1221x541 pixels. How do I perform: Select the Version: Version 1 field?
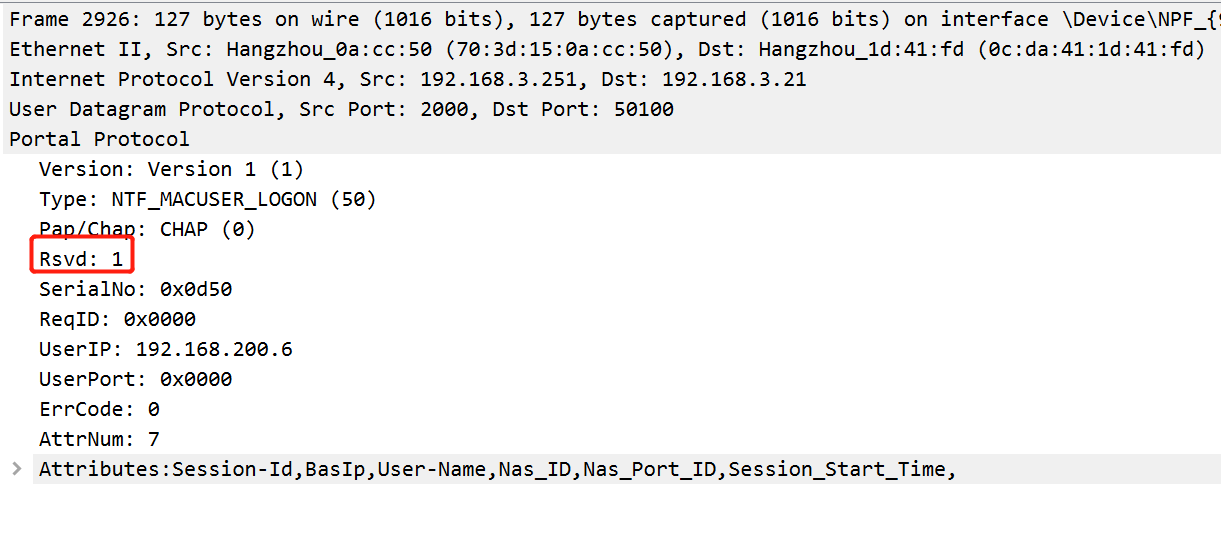pyautogui.click(x=171, y=169)
